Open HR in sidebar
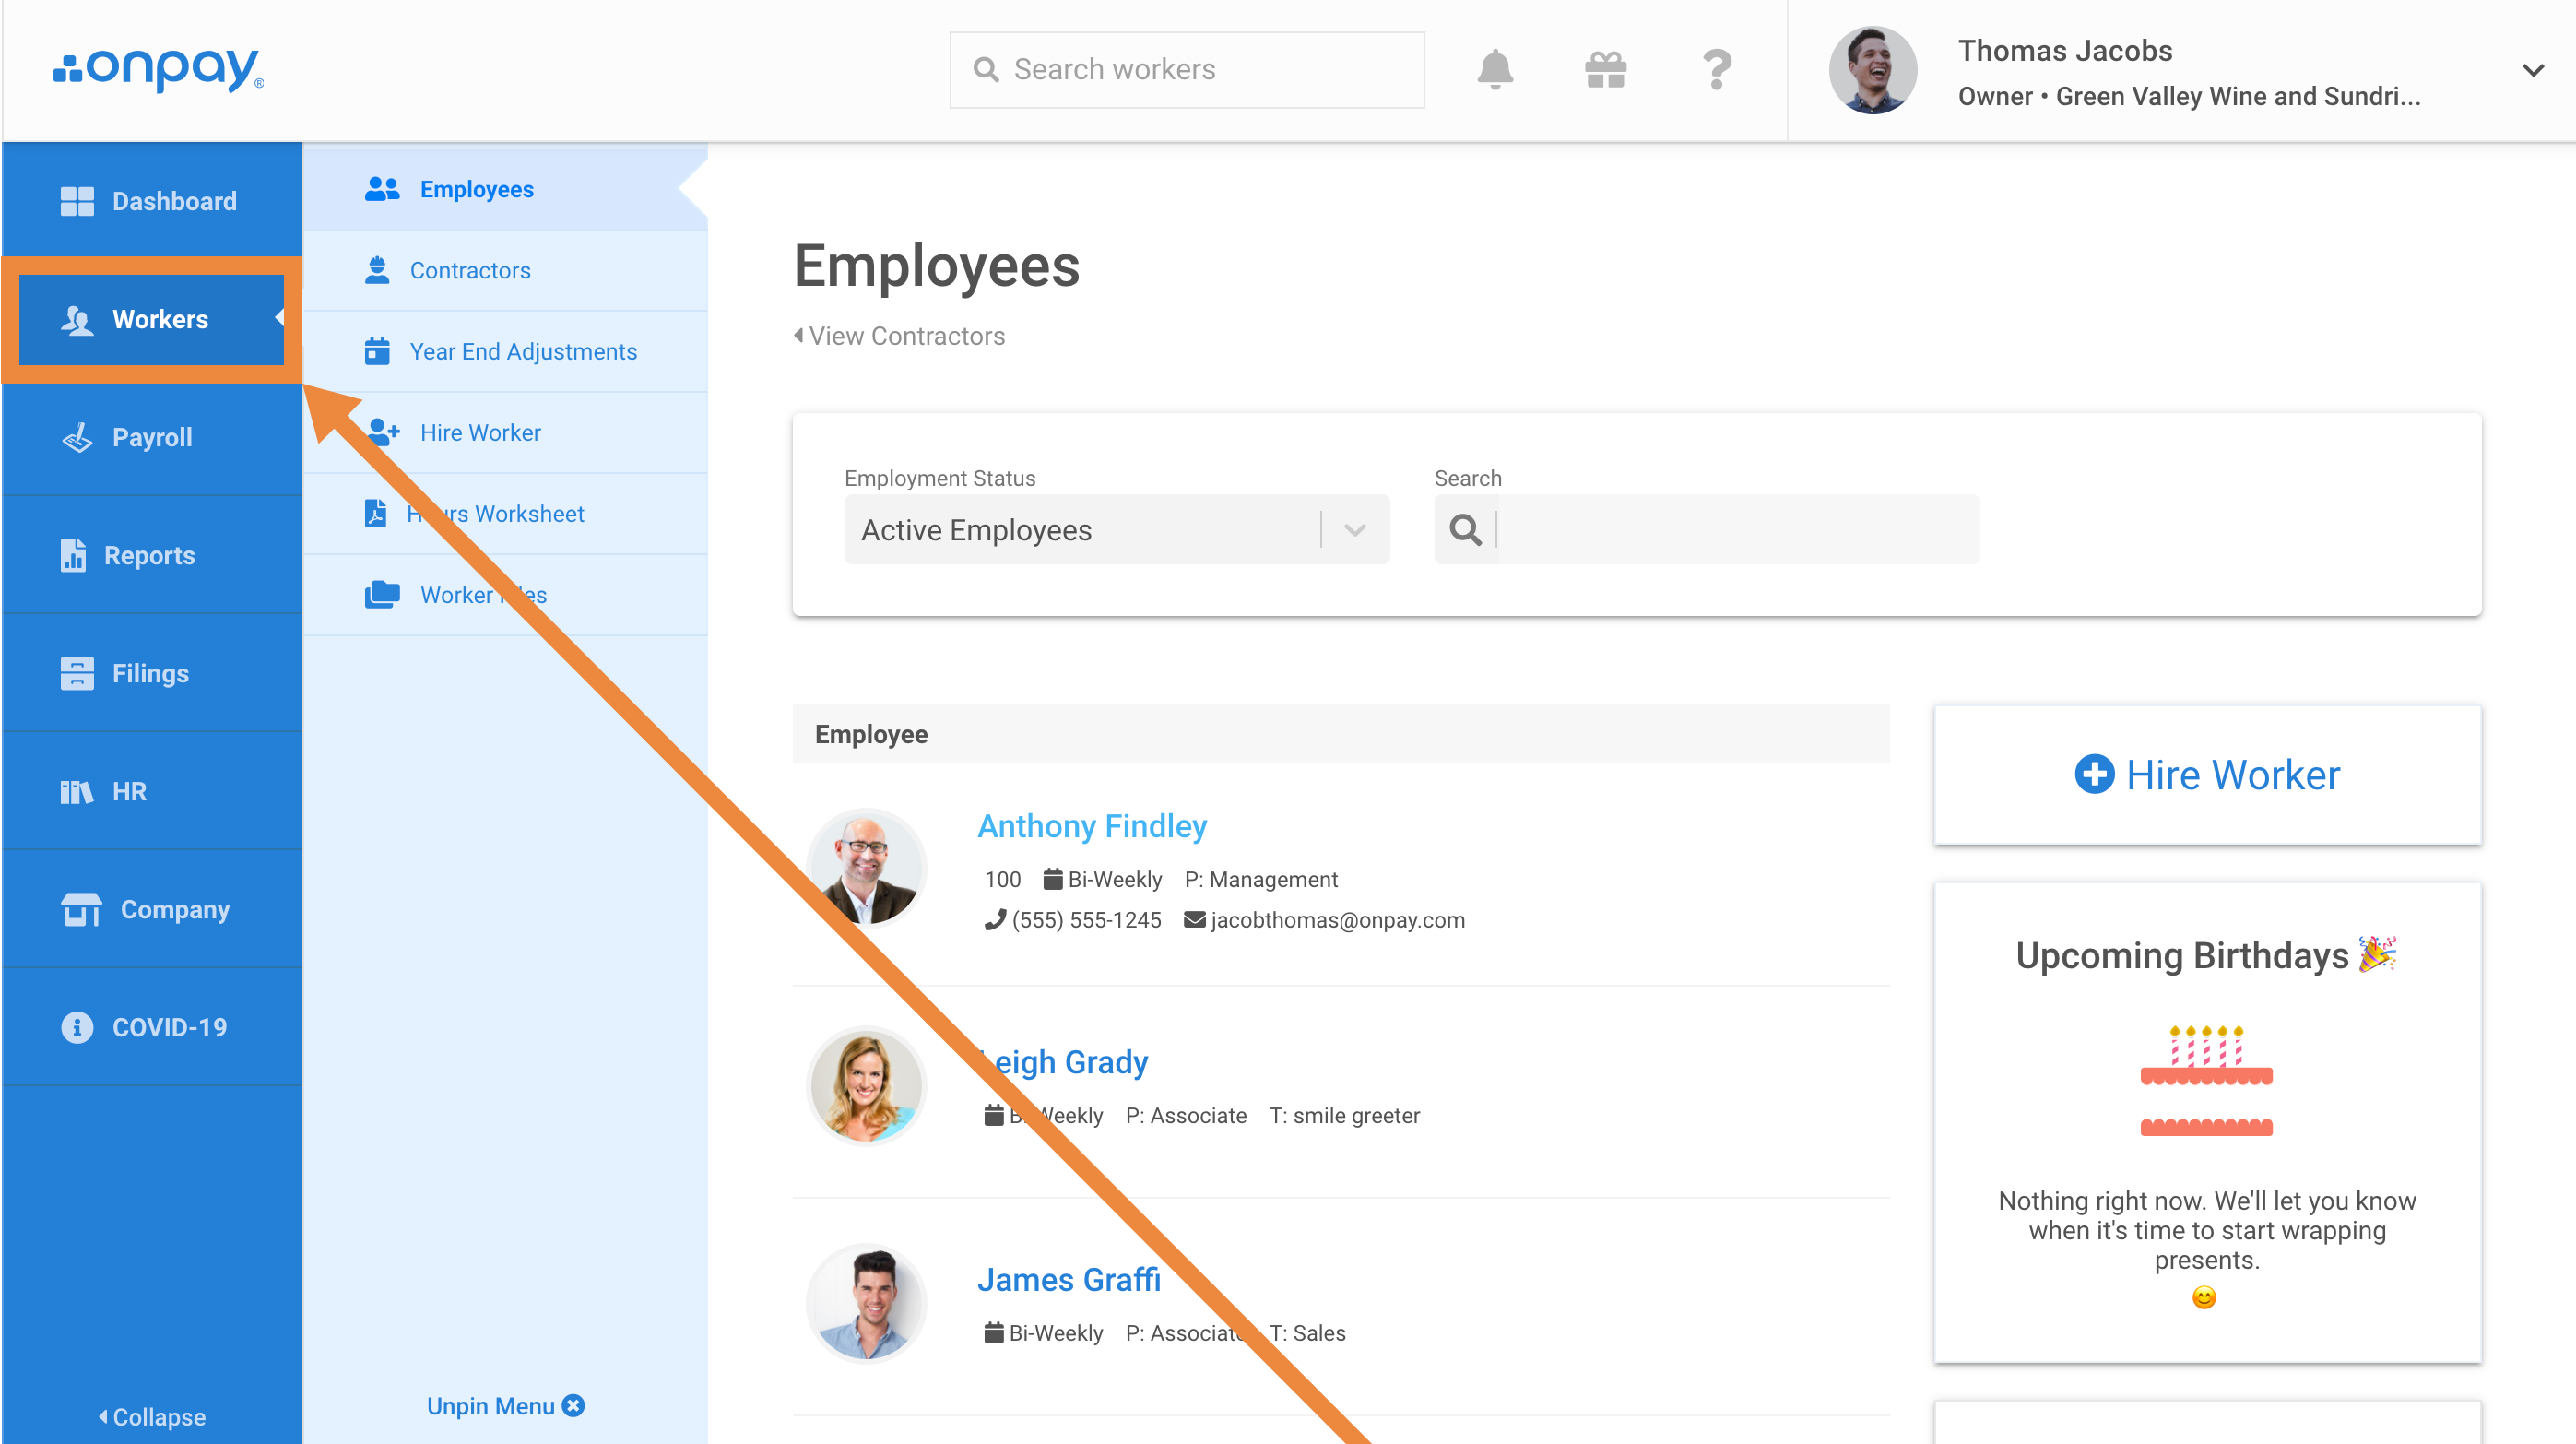 [153, 791]
